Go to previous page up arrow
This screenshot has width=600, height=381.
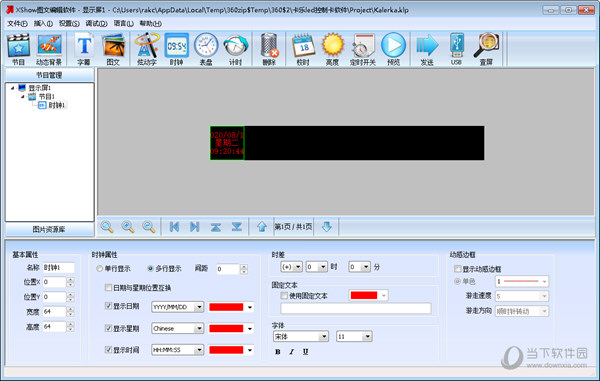point(262,227)
